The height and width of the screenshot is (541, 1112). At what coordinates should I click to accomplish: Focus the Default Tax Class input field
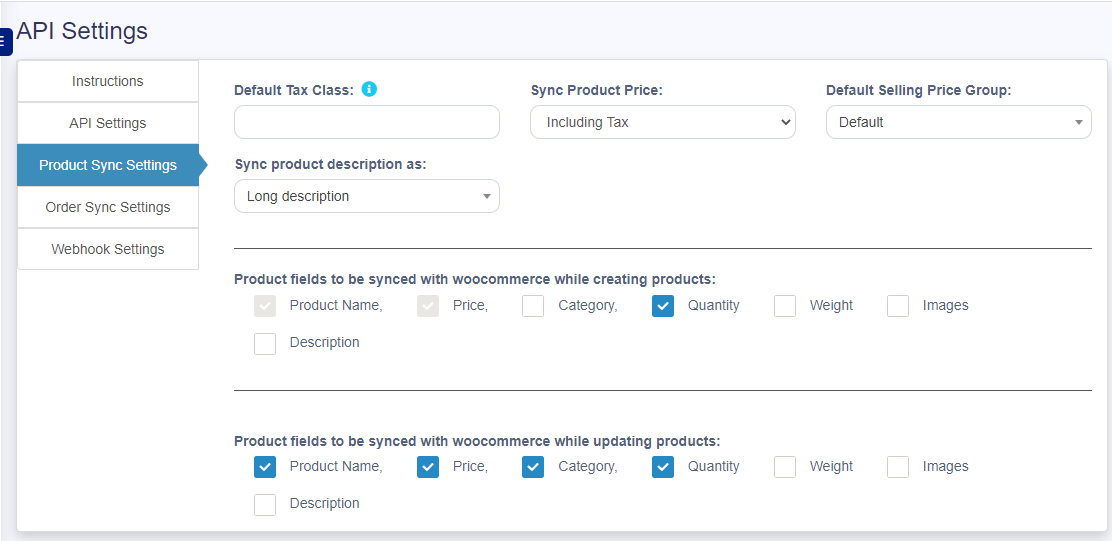pos(367,122)
